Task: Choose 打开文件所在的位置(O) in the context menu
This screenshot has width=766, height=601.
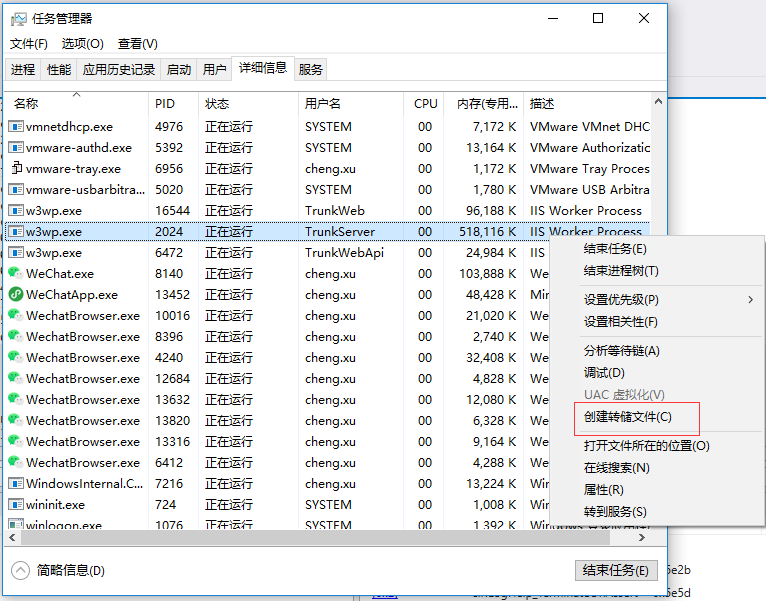Action: pos(646,446)
